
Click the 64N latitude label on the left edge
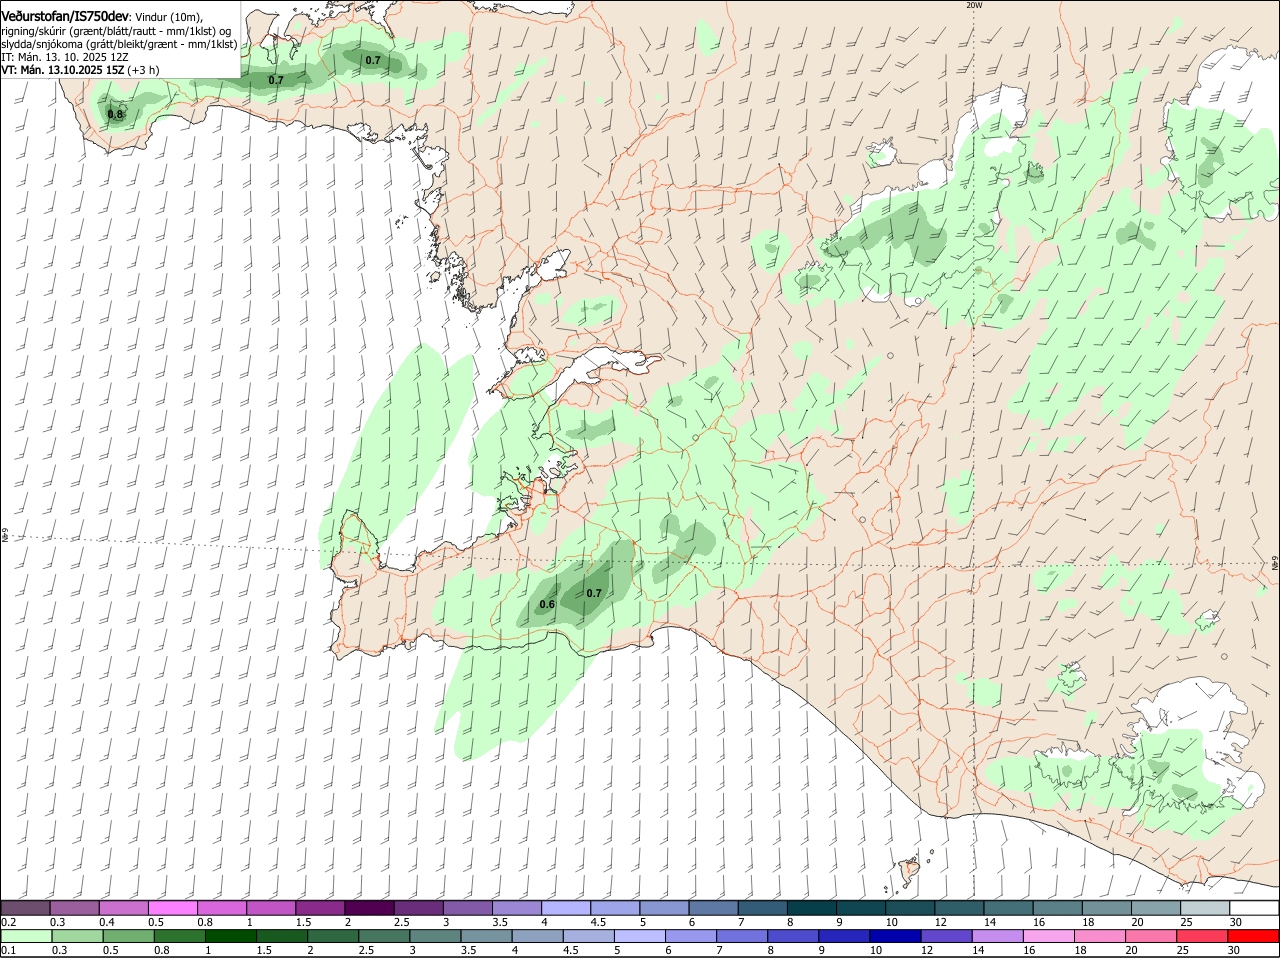[x=5, y=536]
